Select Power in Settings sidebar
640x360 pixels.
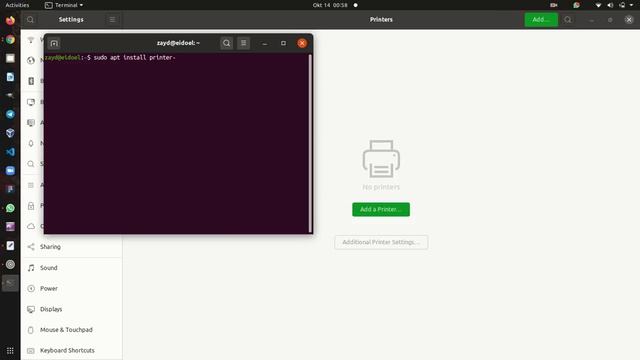click(x=71, y=288)
